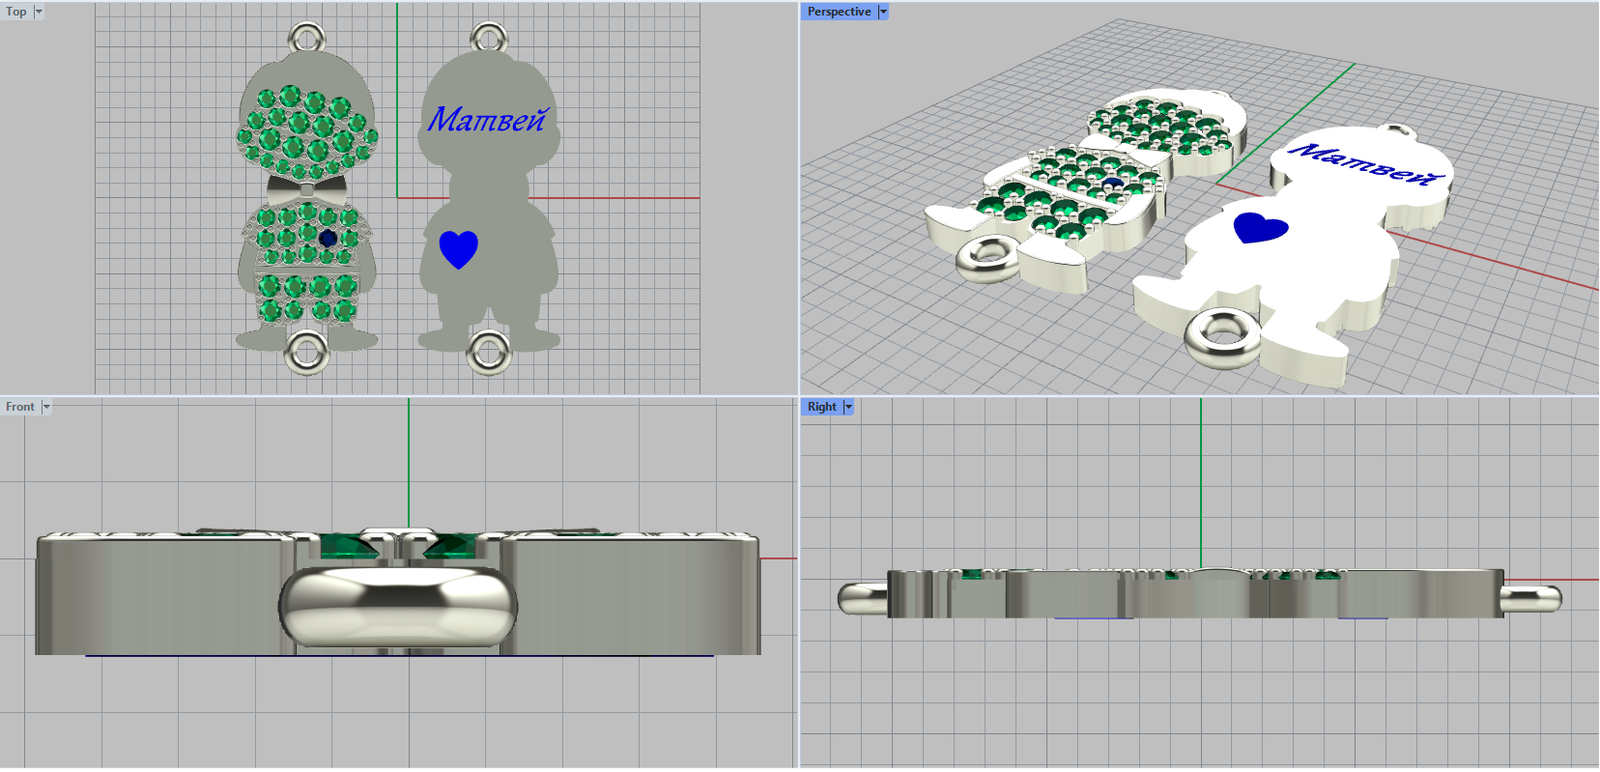Open the Top viewport dropdown arrow
1600x772 pixels.
(39, 12)
